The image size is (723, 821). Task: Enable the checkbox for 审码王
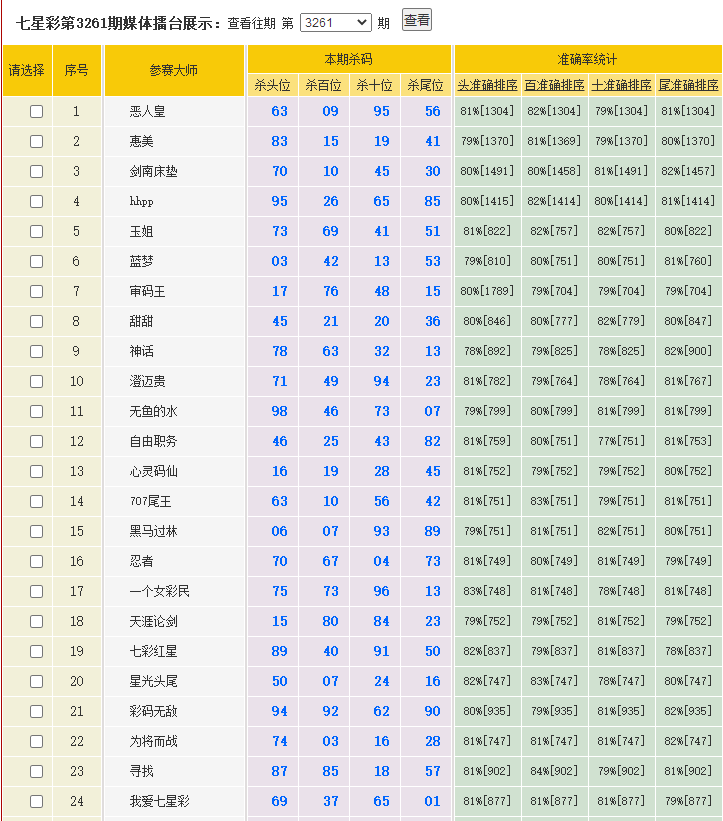click(37, 292)
